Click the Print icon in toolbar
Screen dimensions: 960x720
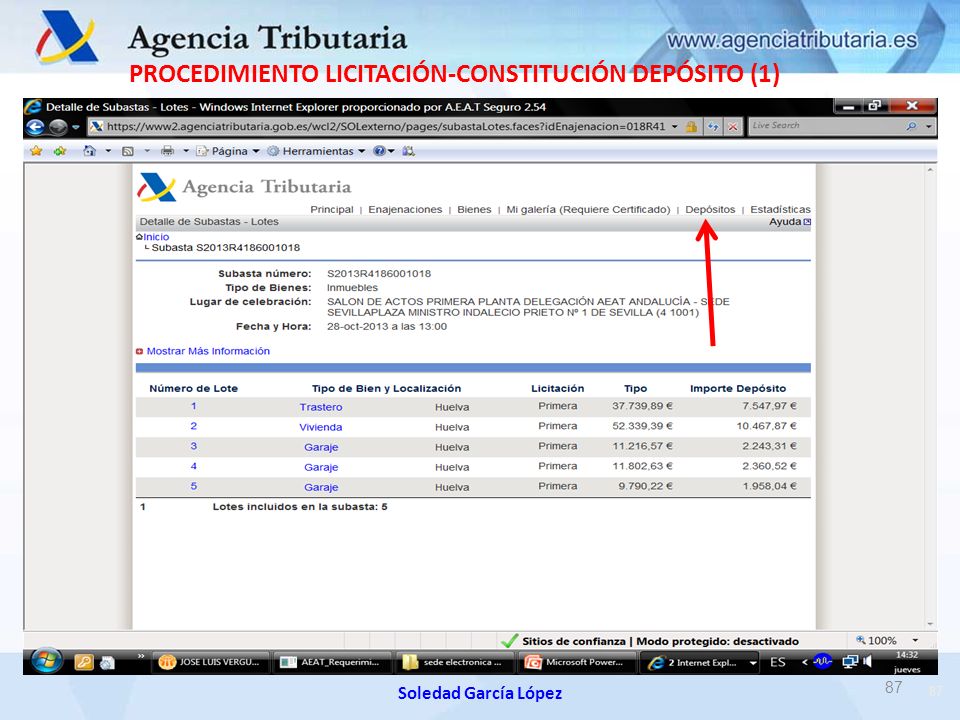(167, 151)
